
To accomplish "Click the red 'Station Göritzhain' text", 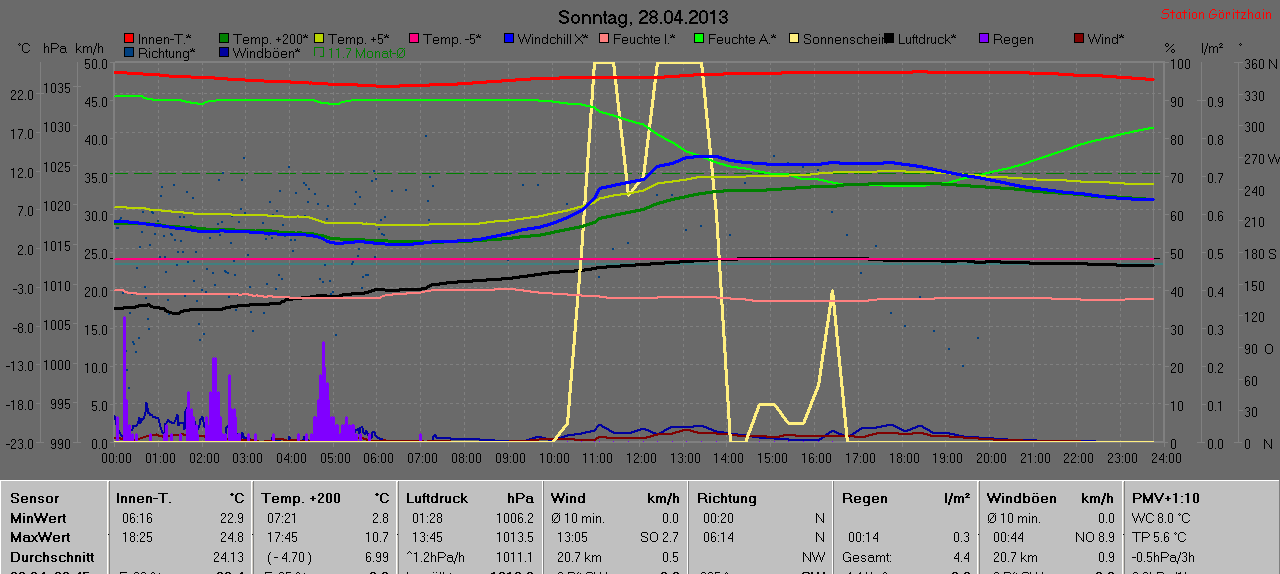I will tap(1218, 15).
